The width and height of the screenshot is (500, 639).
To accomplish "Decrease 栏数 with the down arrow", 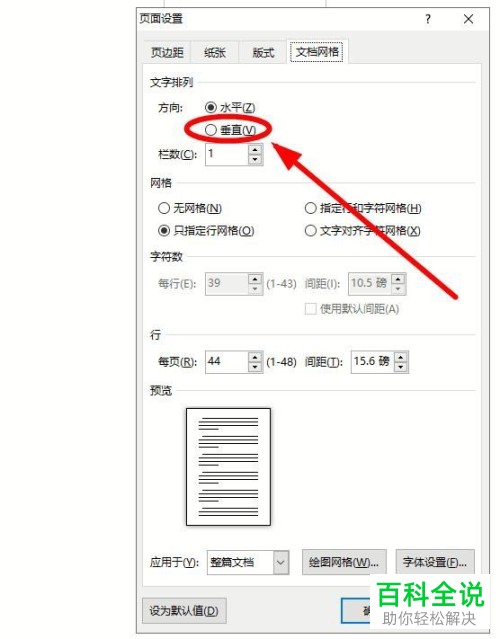I will pos(255,159).
